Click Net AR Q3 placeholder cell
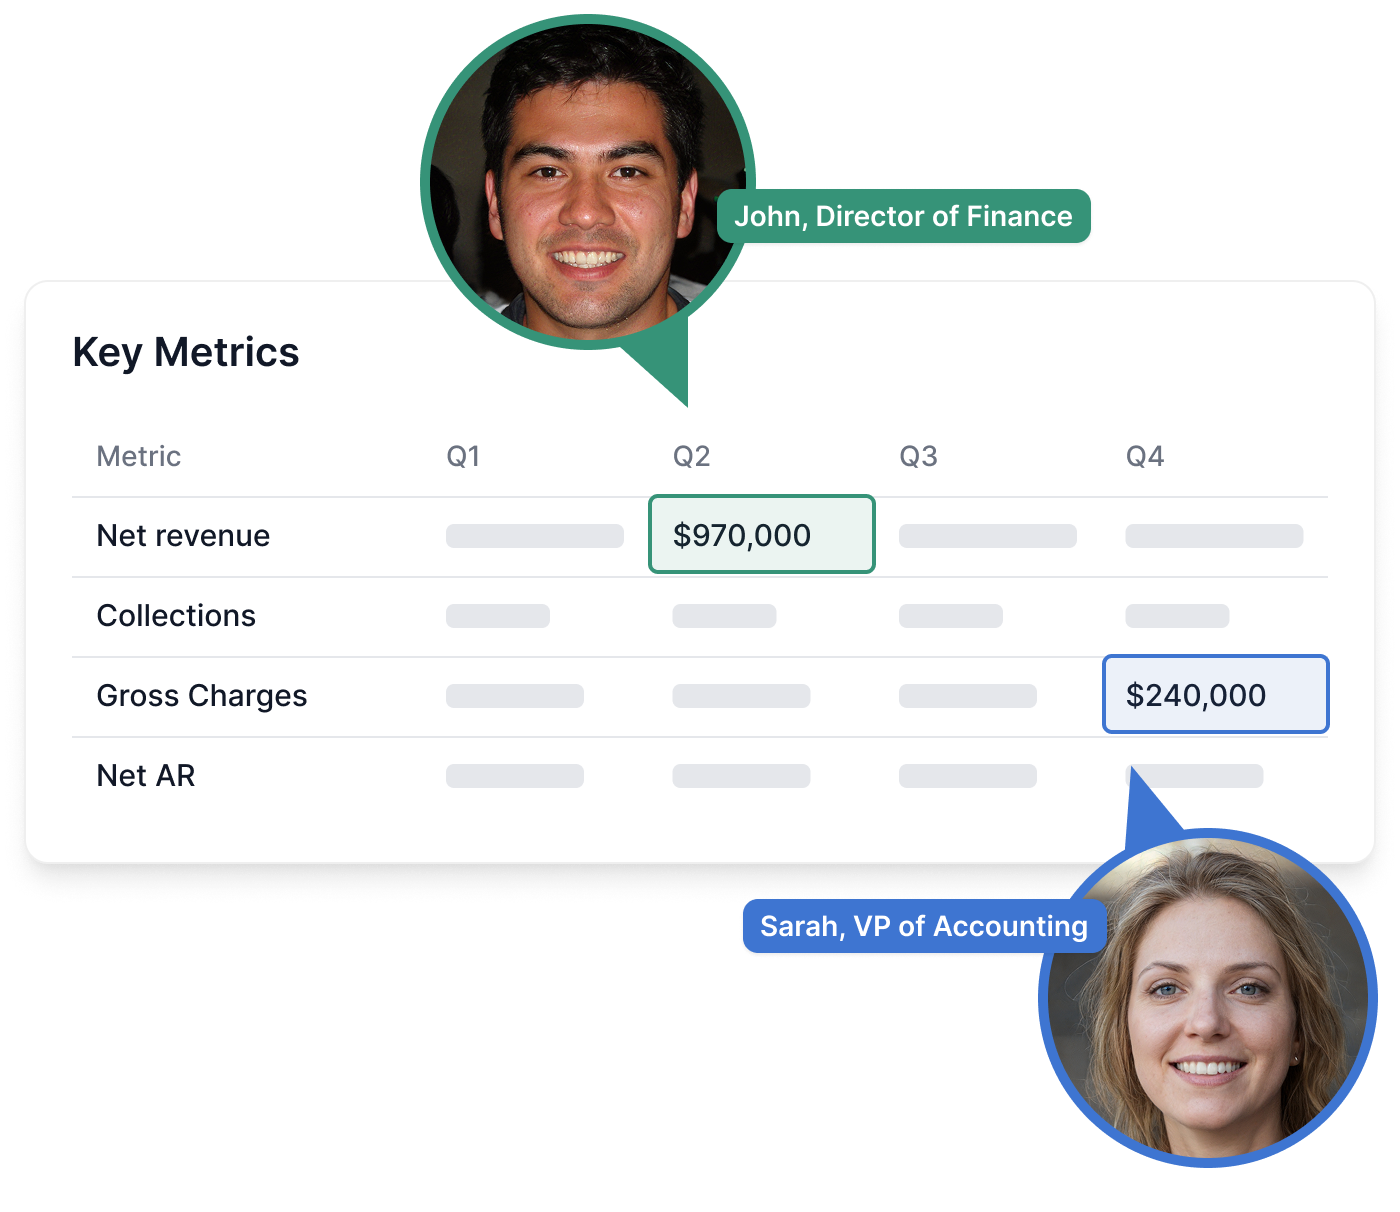 [968, 776]
